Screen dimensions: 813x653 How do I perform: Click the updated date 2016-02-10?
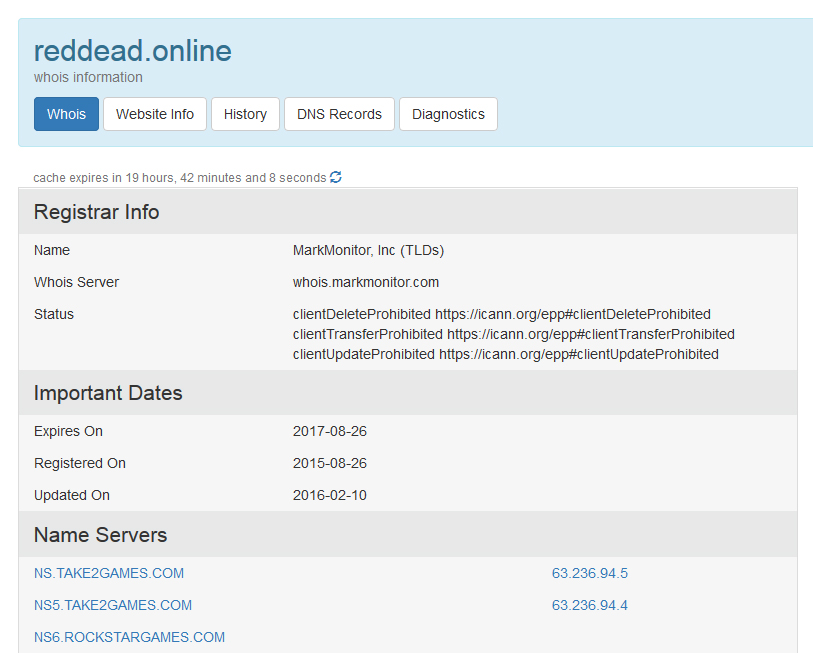330,495
